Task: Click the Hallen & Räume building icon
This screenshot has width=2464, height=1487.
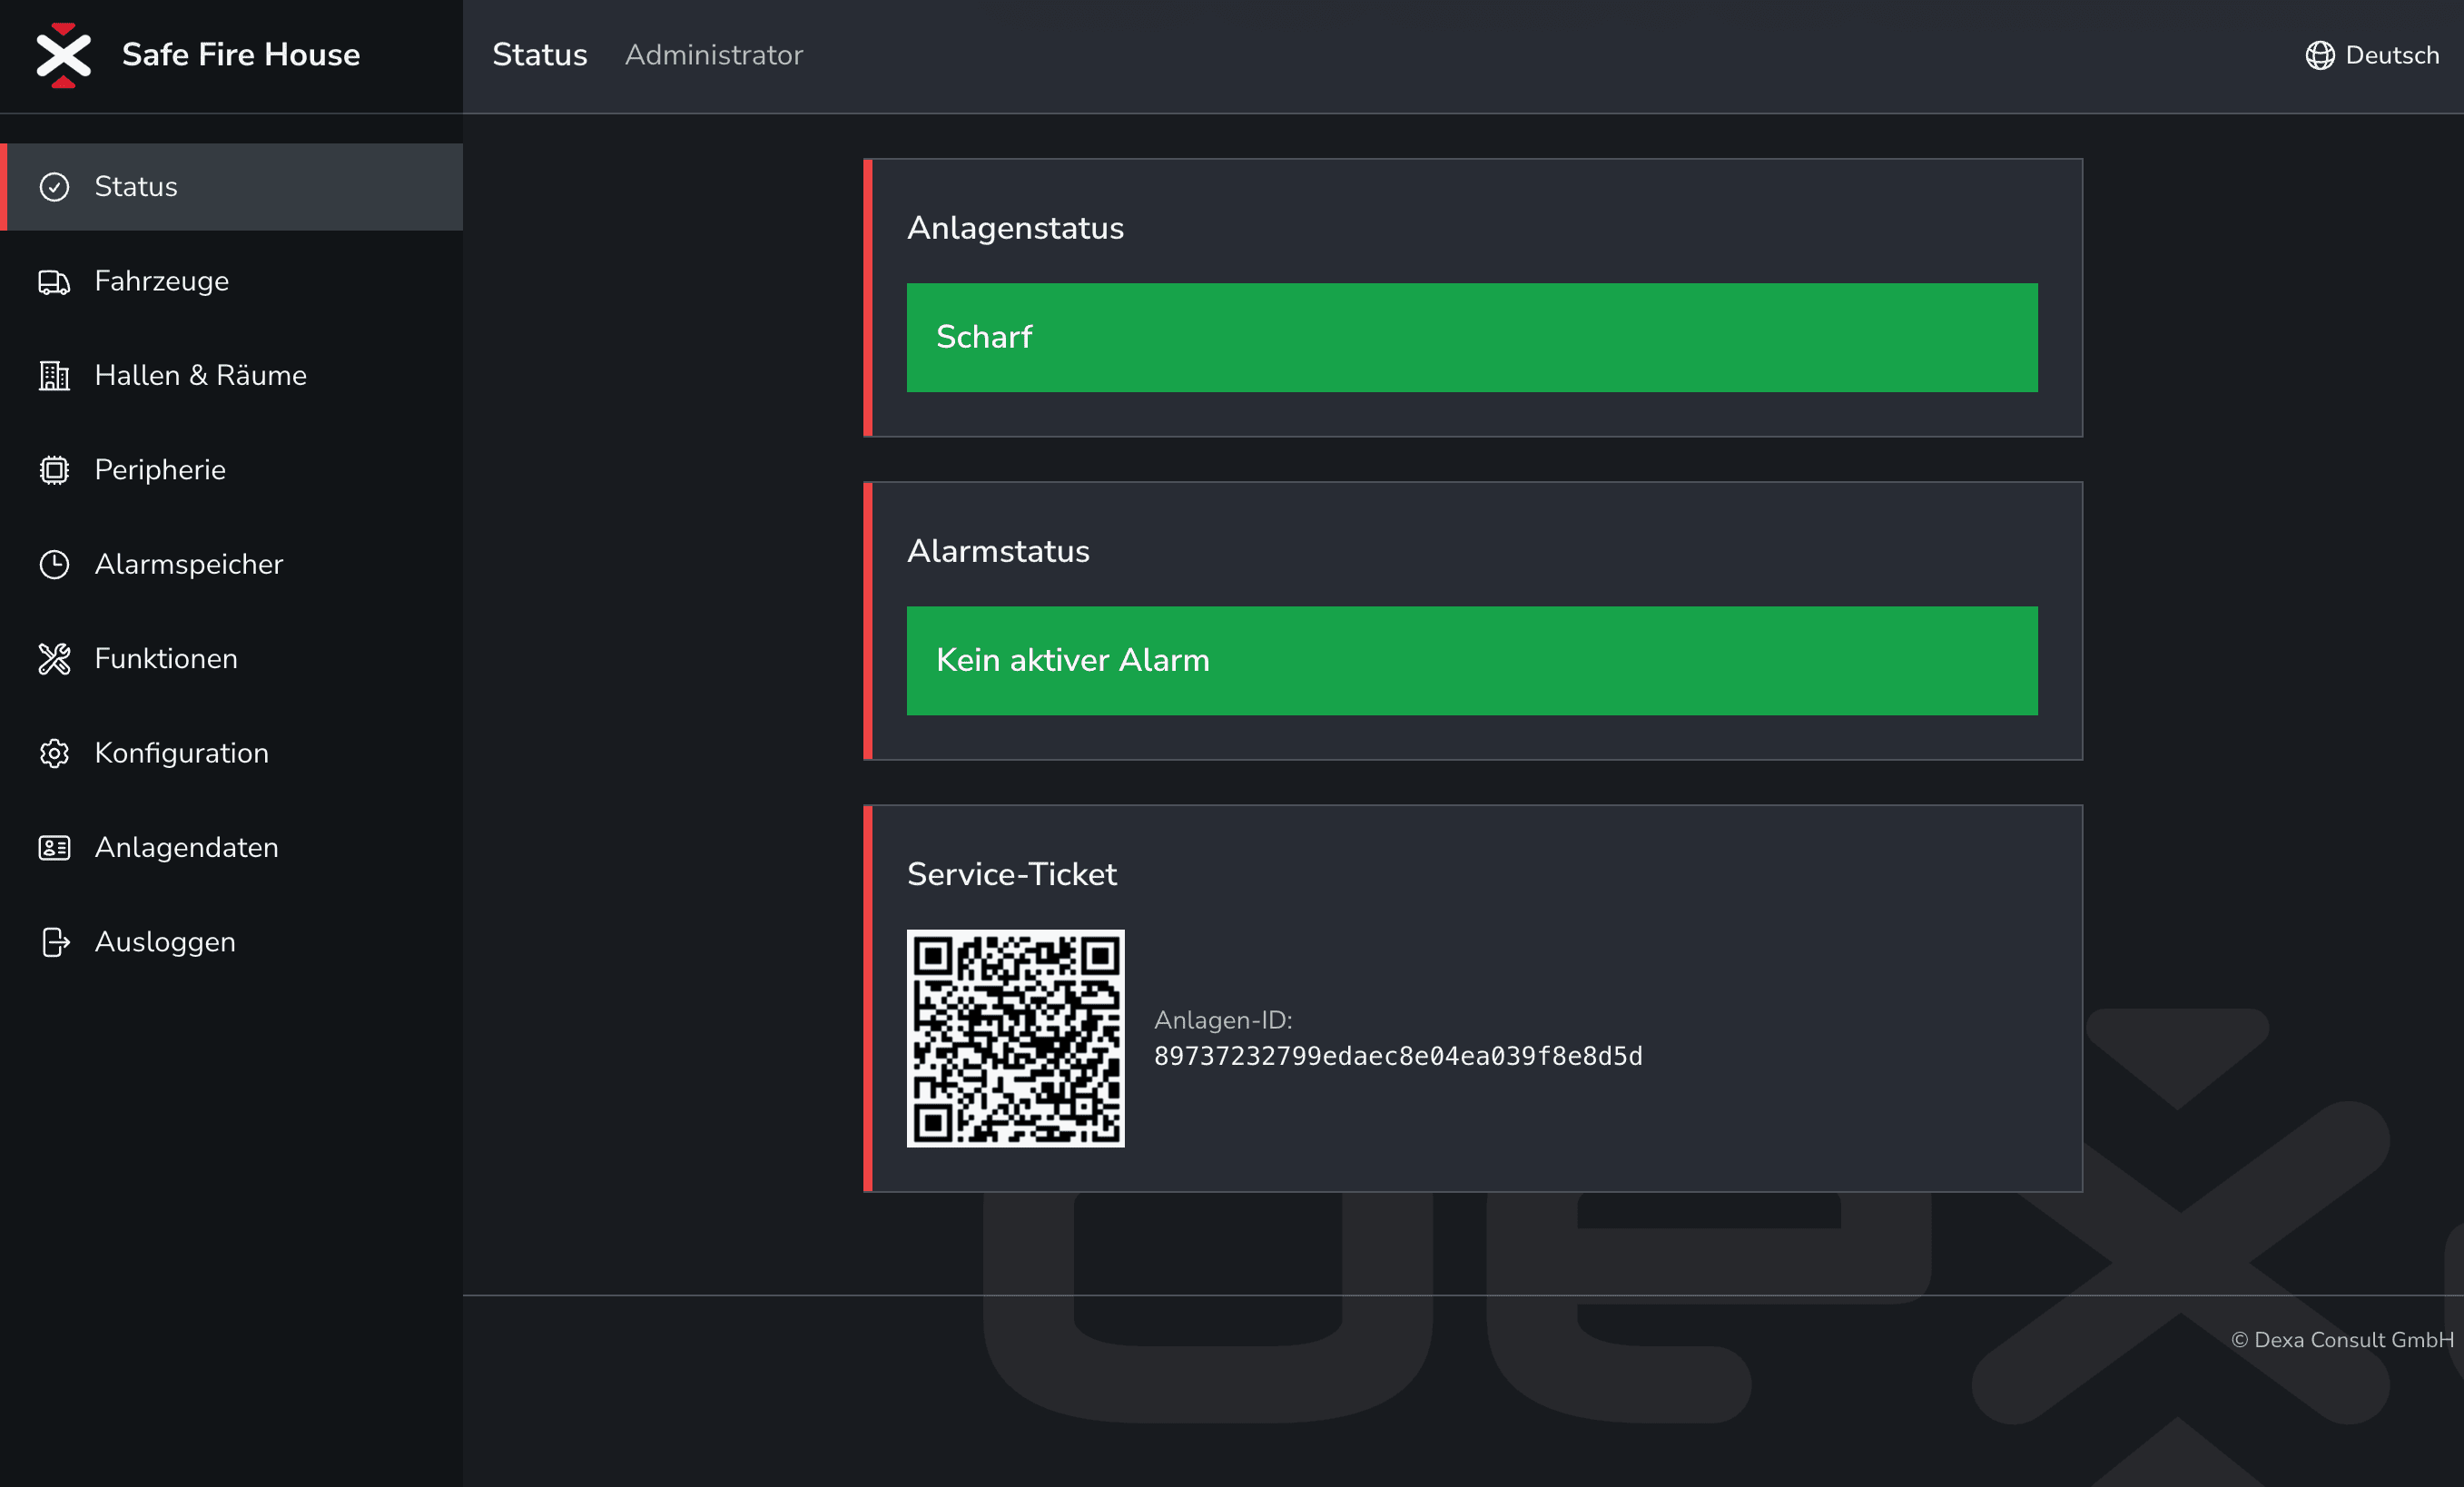Action: point(54,376)
